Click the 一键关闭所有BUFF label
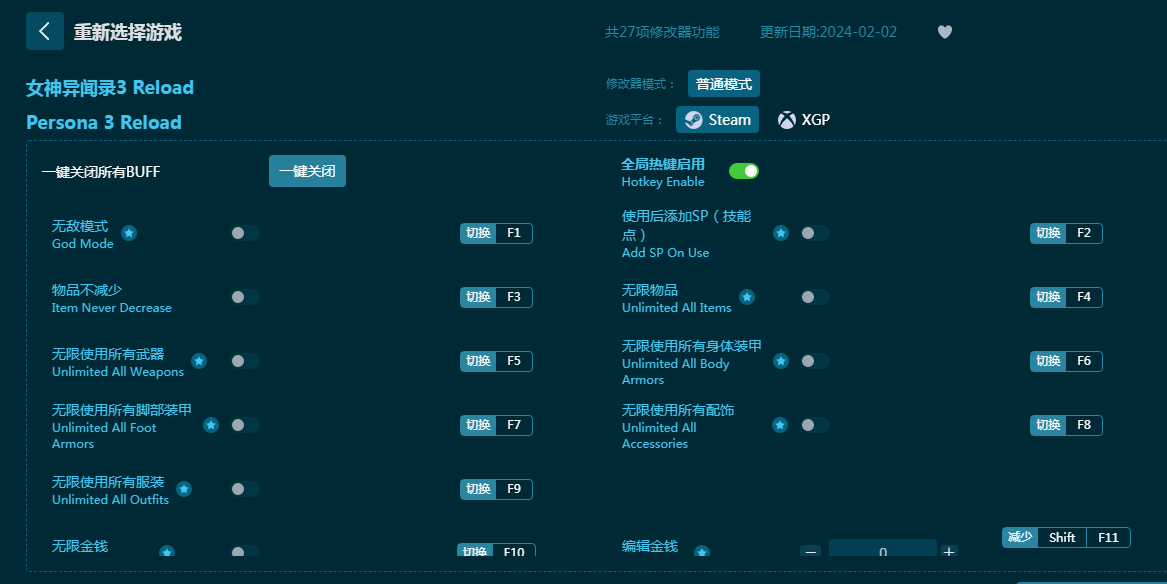 (x=101, y=172)
